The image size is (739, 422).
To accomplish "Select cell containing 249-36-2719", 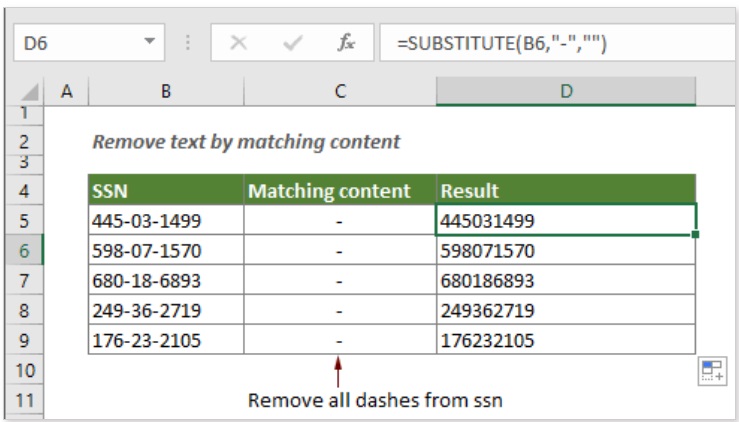I will (166, 310).
